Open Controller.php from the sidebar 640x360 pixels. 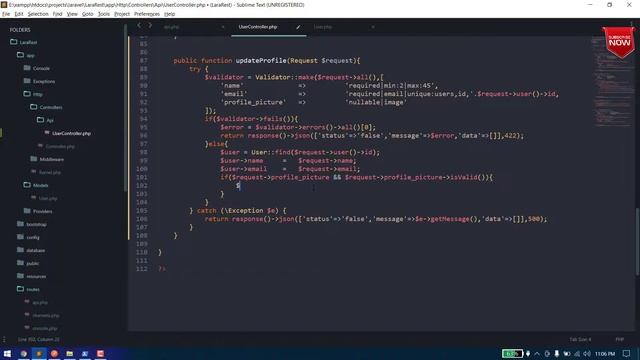pos(60,147)
